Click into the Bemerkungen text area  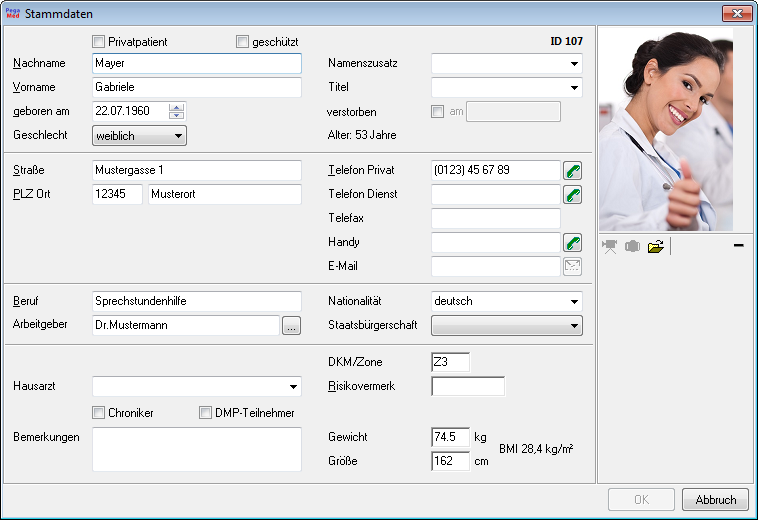pos(196,449)
